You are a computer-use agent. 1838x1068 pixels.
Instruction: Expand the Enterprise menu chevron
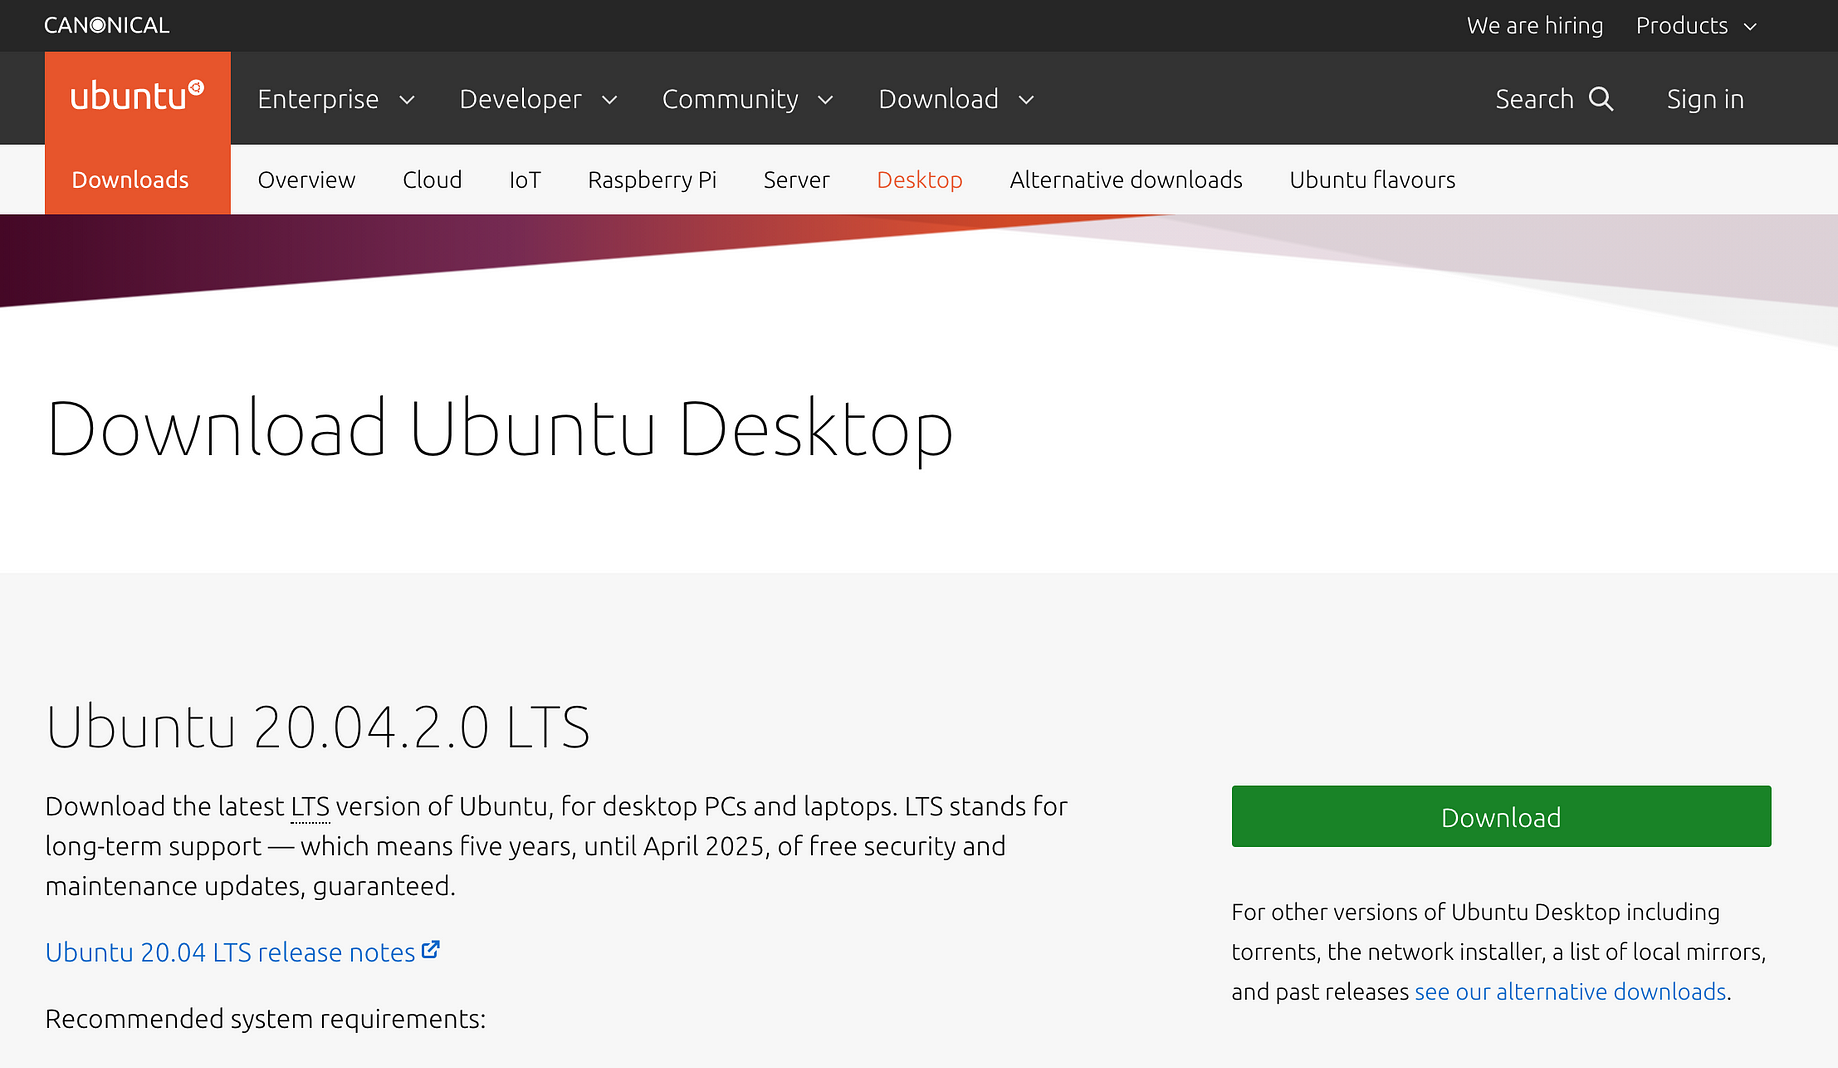[x=407, y=100]
